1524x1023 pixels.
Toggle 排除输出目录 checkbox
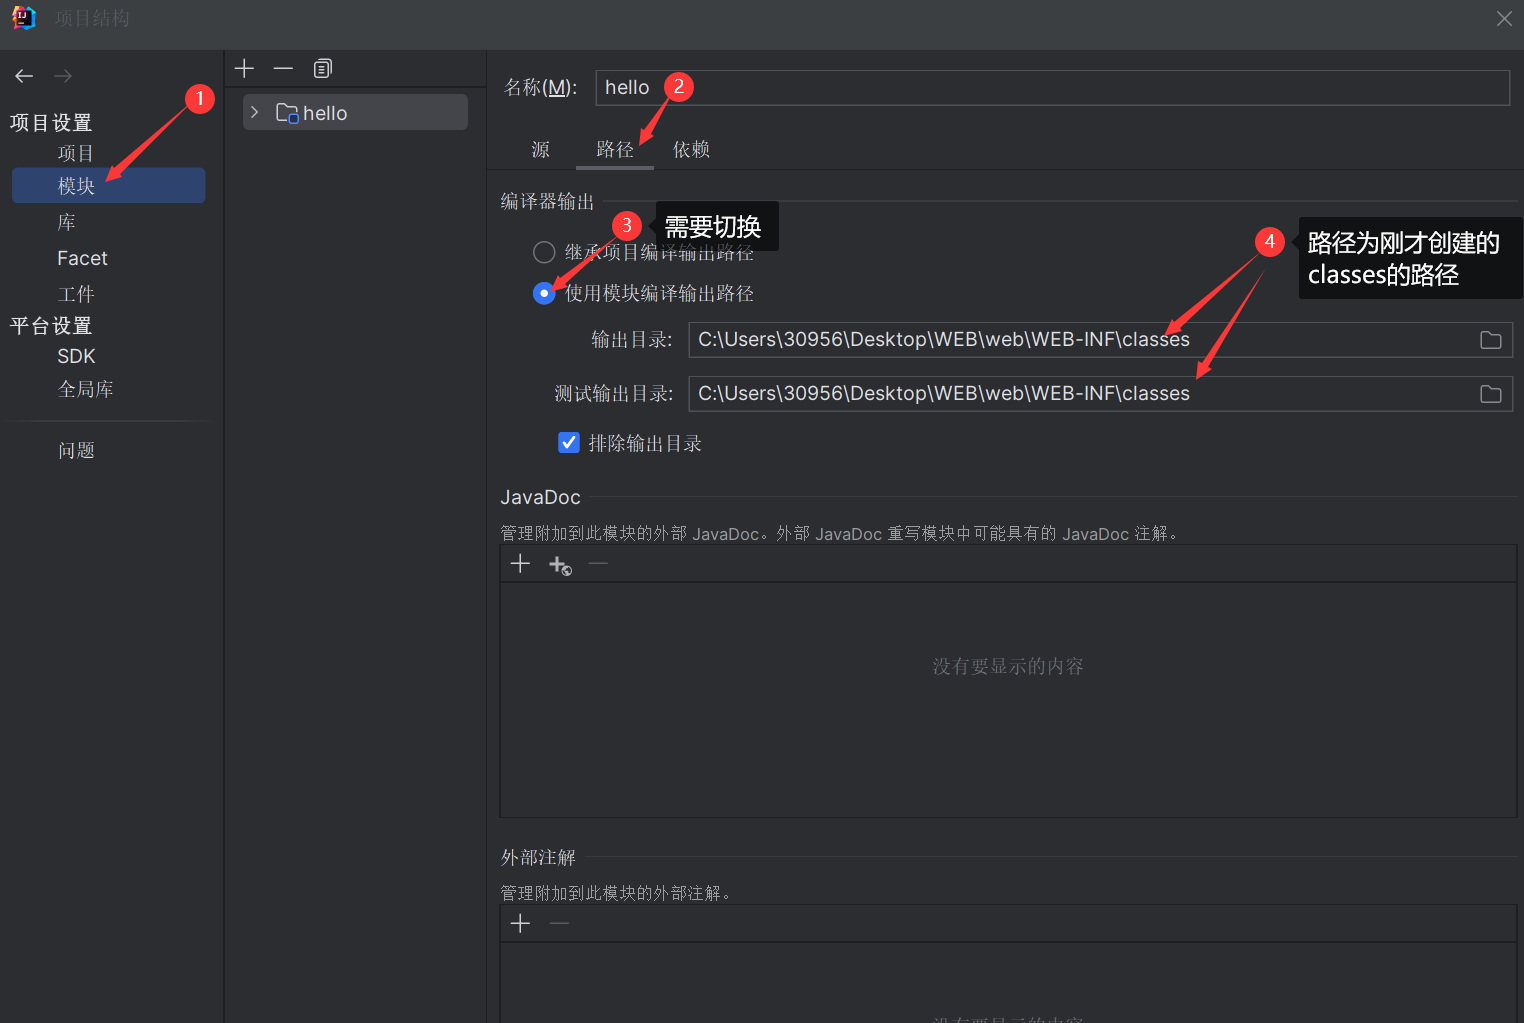click(569, 442)
